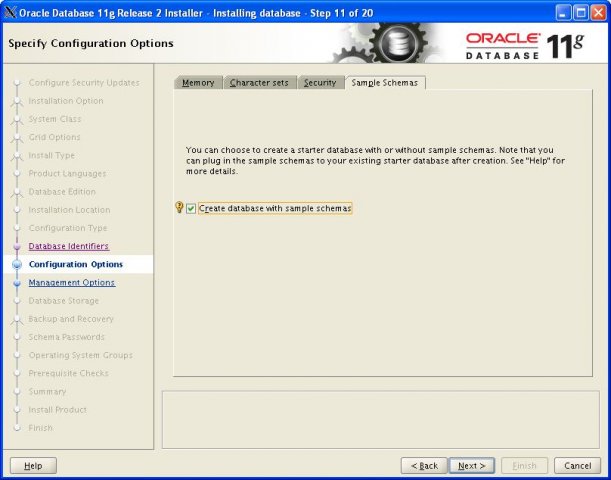Close the installer window
This screenshot has width=611, height=480.
tap(599, 13)
